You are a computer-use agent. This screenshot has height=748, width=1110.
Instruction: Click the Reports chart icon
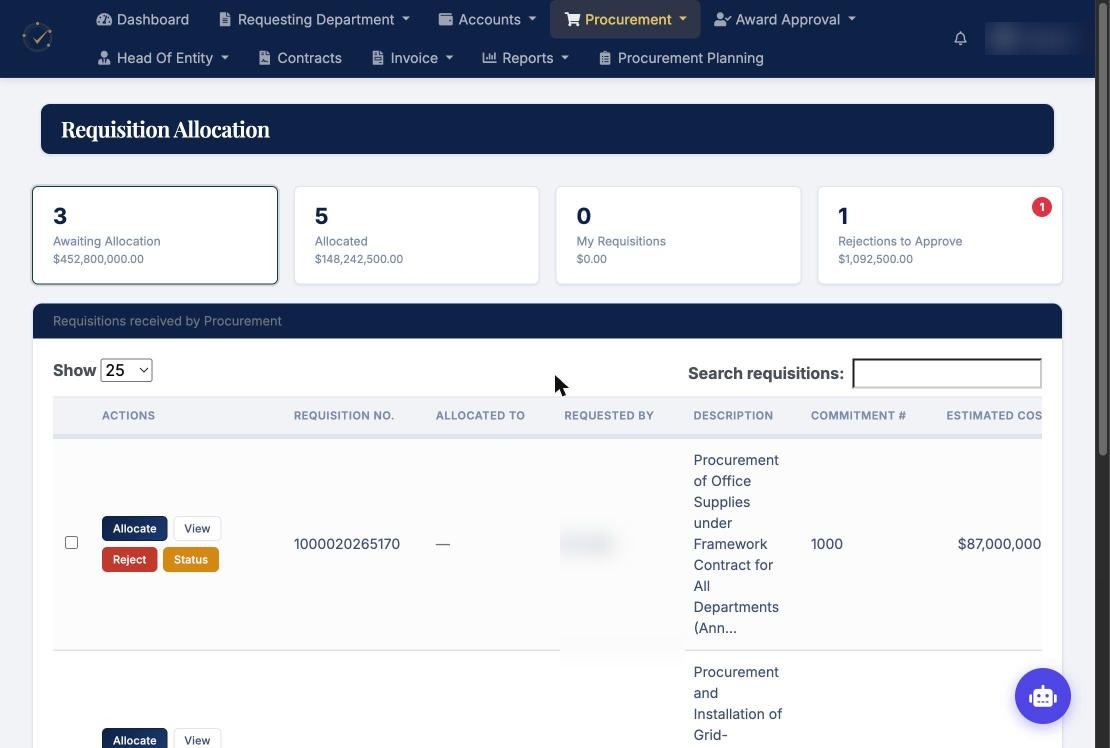489,58
